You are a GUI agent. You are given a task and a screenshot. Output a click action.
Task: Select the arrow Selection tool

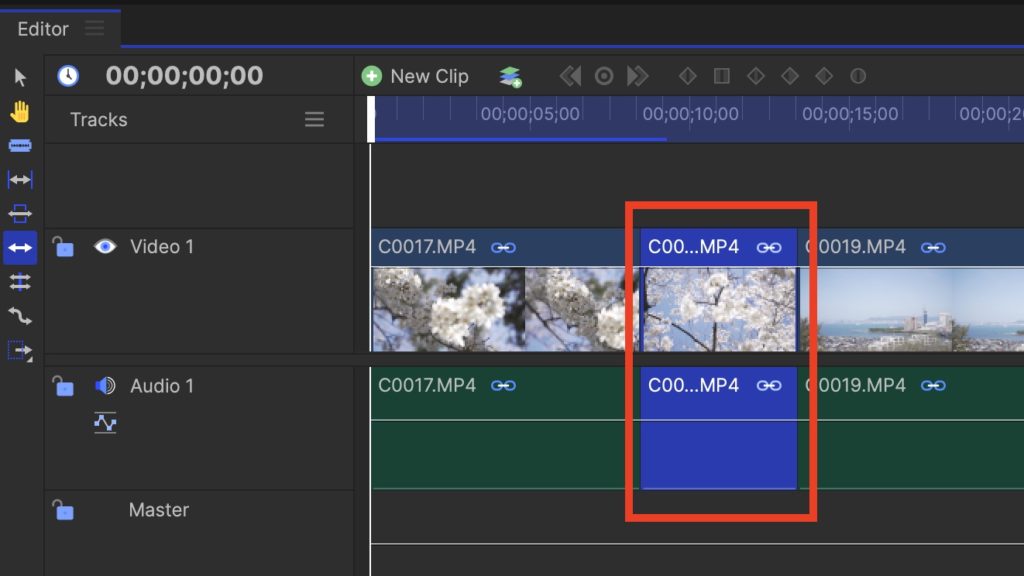[x=20, y=78]
